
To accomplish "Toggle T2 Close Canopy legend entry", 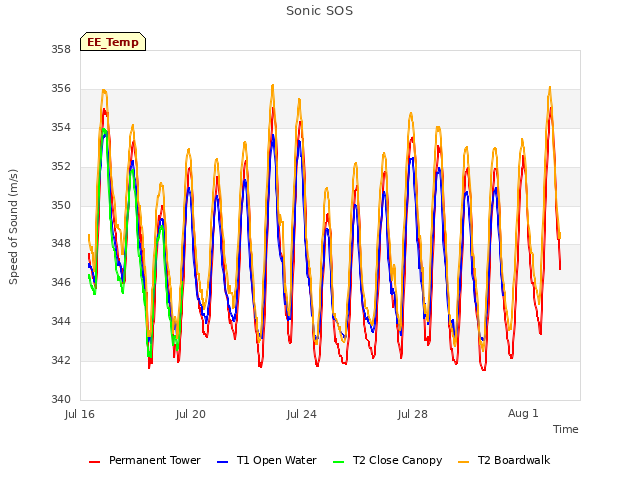I will pos(388,460).
